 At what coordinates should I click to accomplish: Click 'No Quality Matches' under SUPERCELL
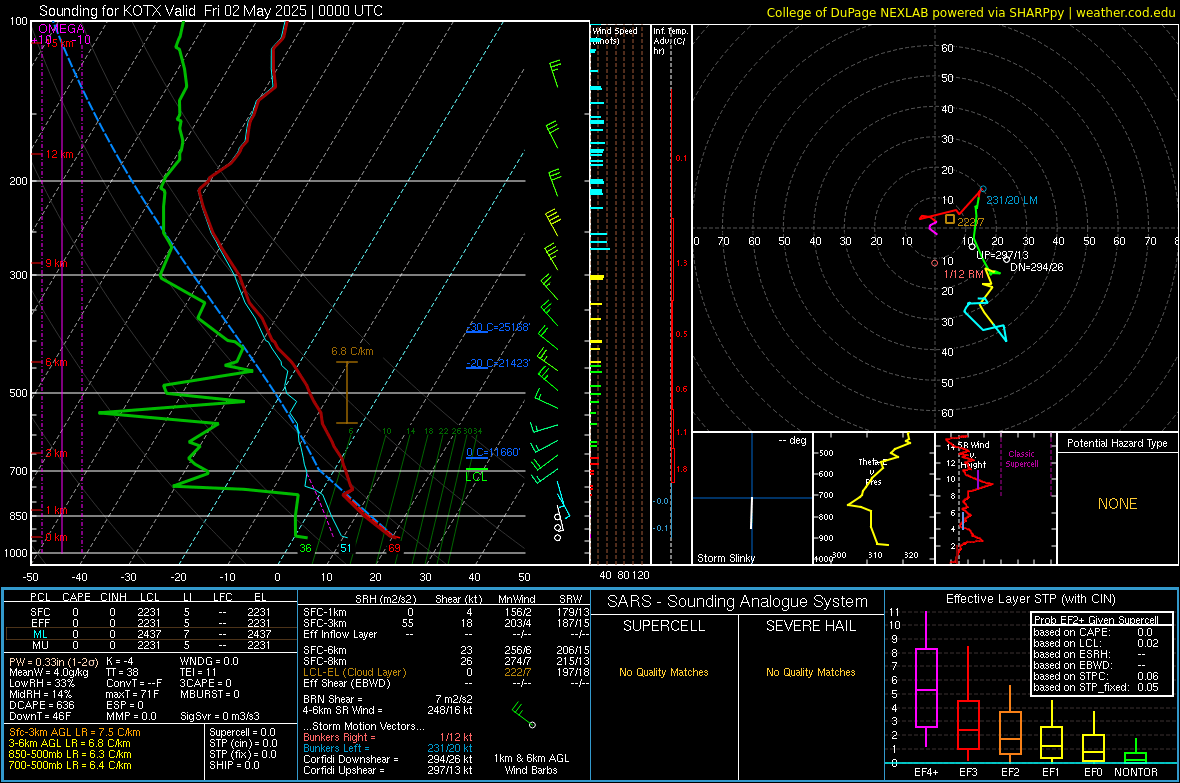click(x=664, y=672)
